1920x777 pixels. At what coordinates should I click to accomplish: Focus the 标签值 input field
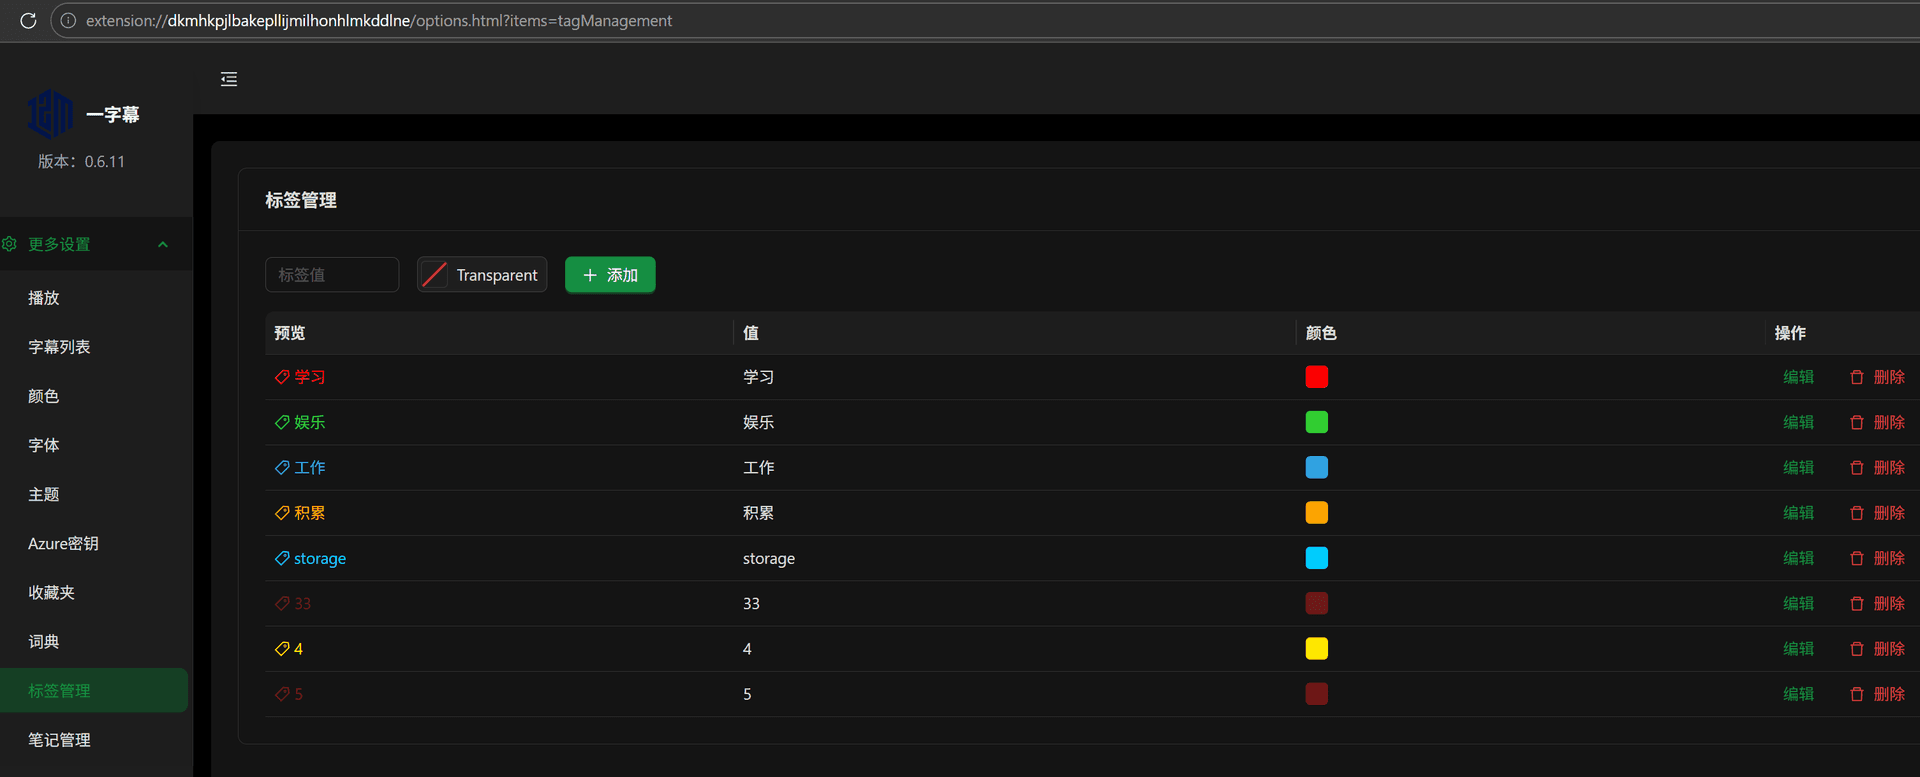[332, 275]
